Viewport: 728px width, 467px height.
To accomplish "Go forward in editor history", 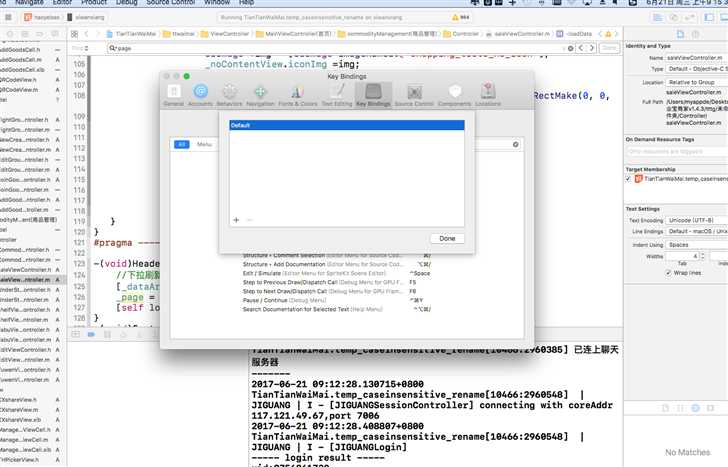I will 98,34.
